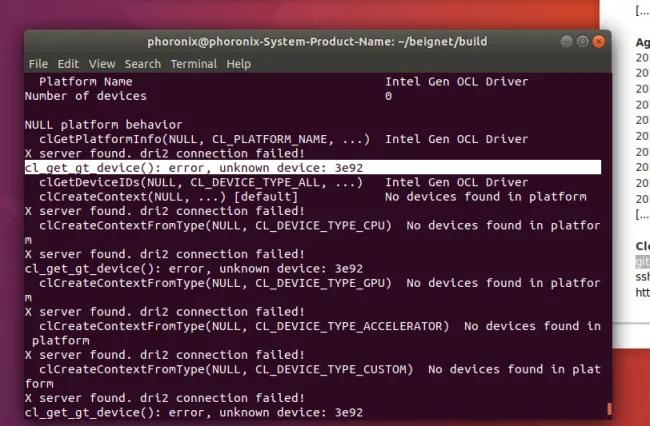Open the View menu in terminal
The image size is (650, 426).
click(102, 64)
